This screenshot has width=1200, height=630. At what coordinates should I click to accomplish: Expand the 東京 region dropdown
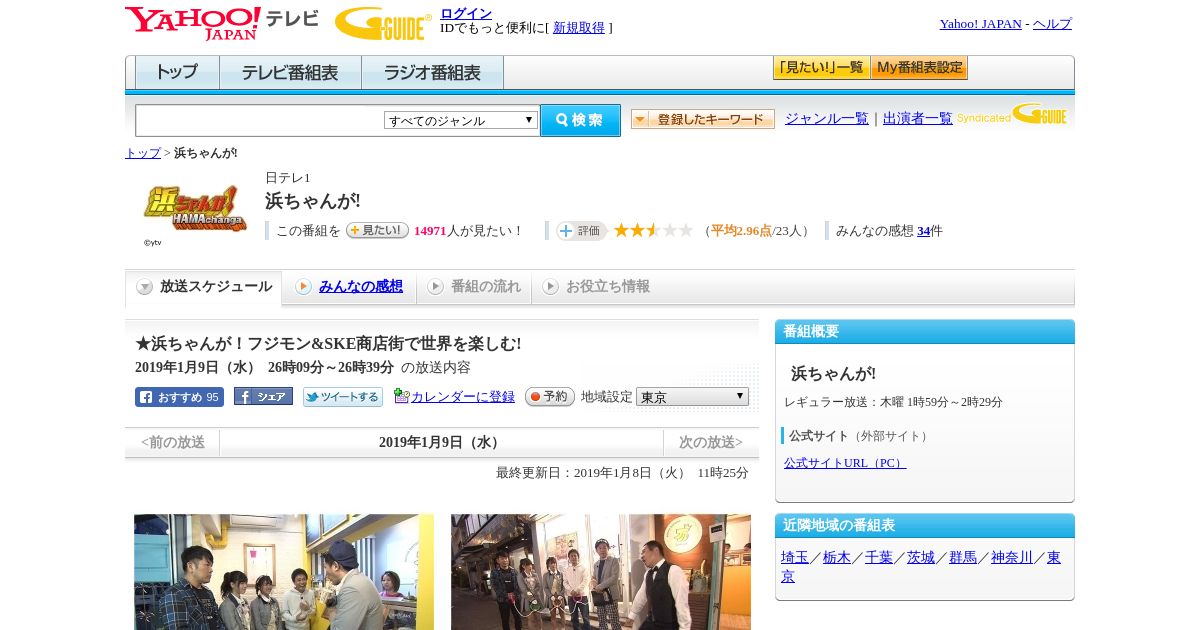692,397
